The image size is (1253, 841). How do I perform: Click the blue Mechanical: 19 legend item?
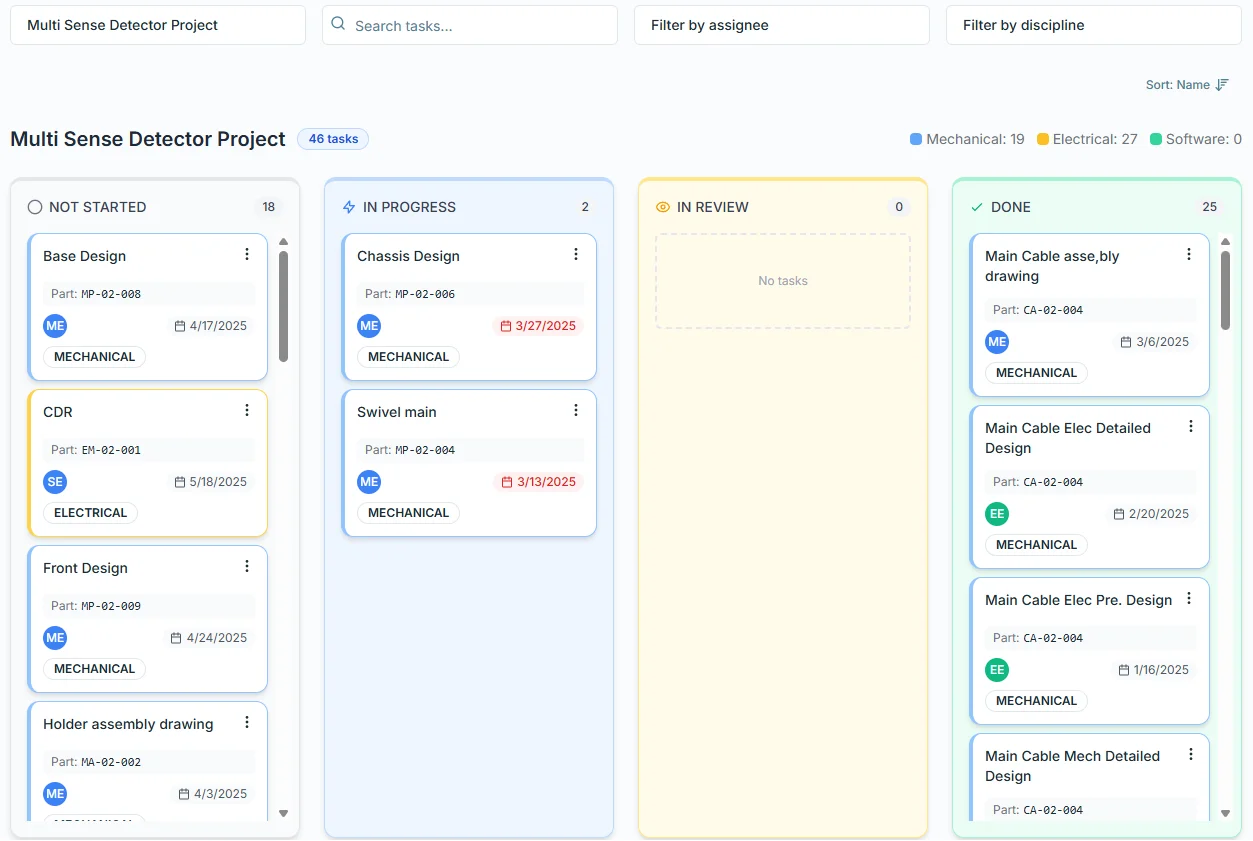[x=967, y=139]
